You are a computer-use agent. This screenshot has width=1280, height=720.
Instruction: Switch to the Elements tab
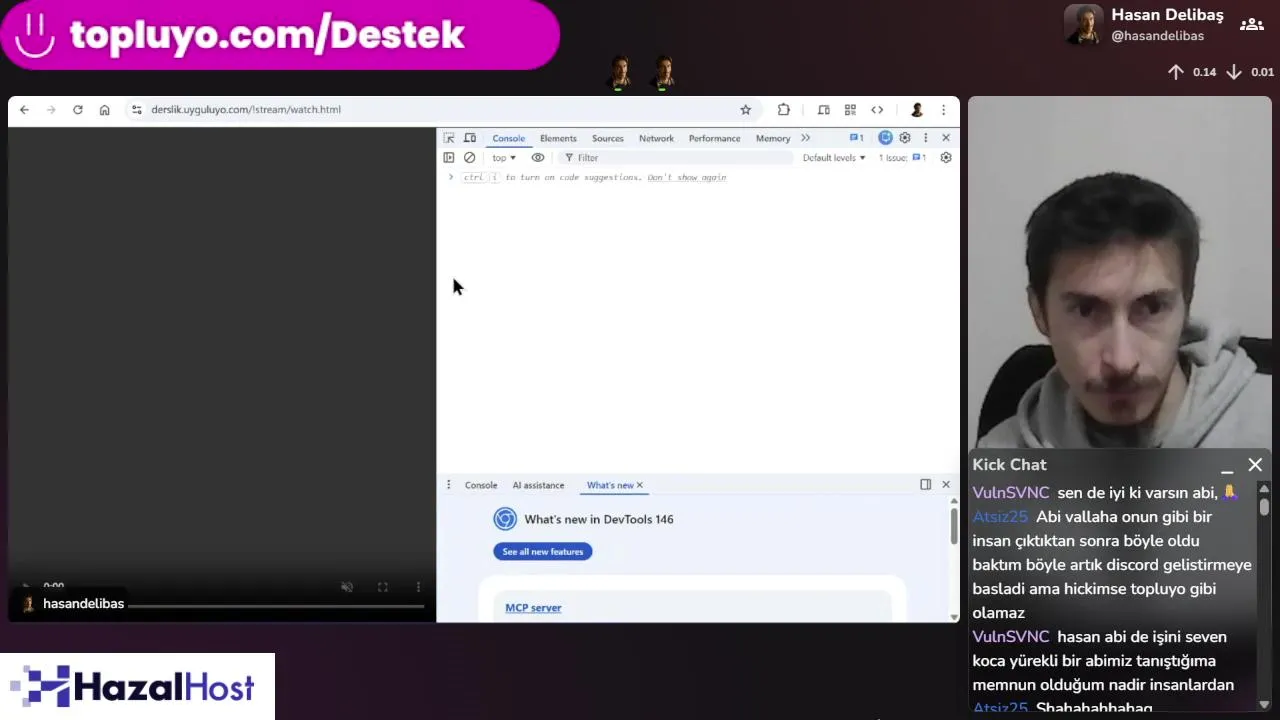pos(558,138)
